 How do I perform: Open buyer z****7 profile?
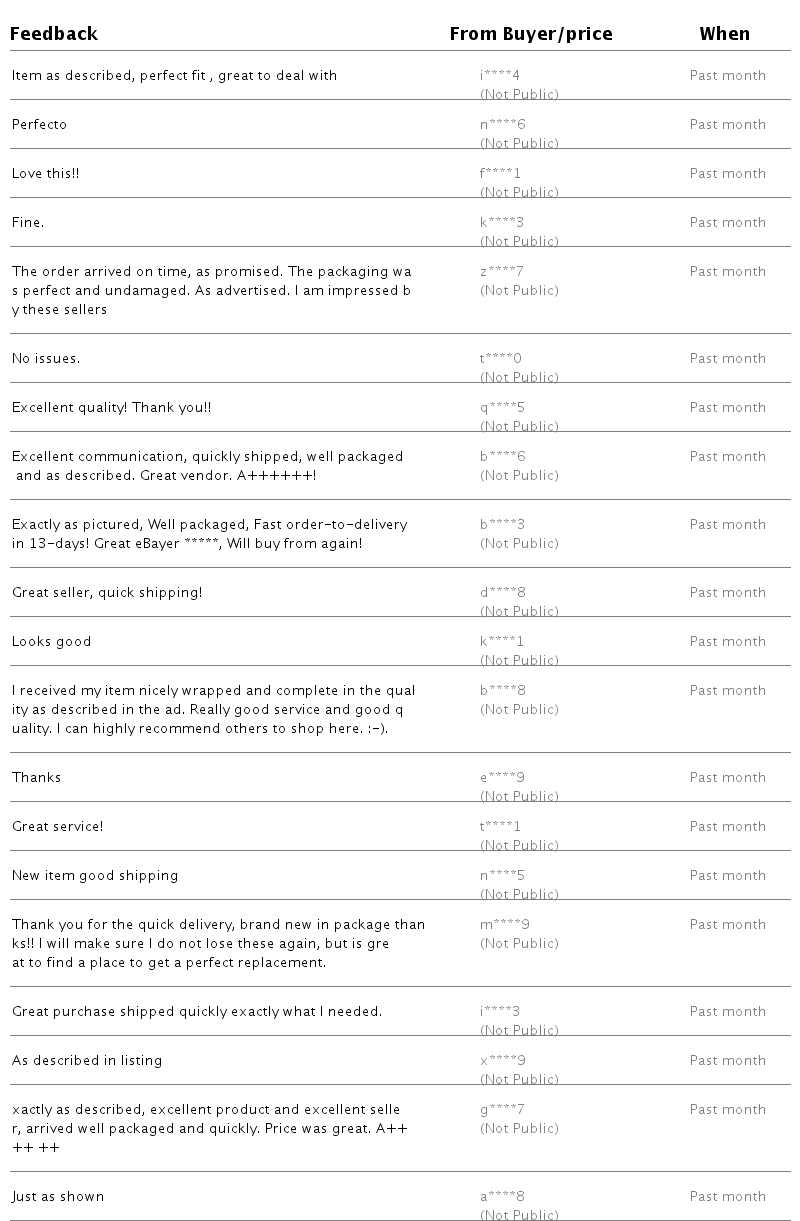[502, 271]
